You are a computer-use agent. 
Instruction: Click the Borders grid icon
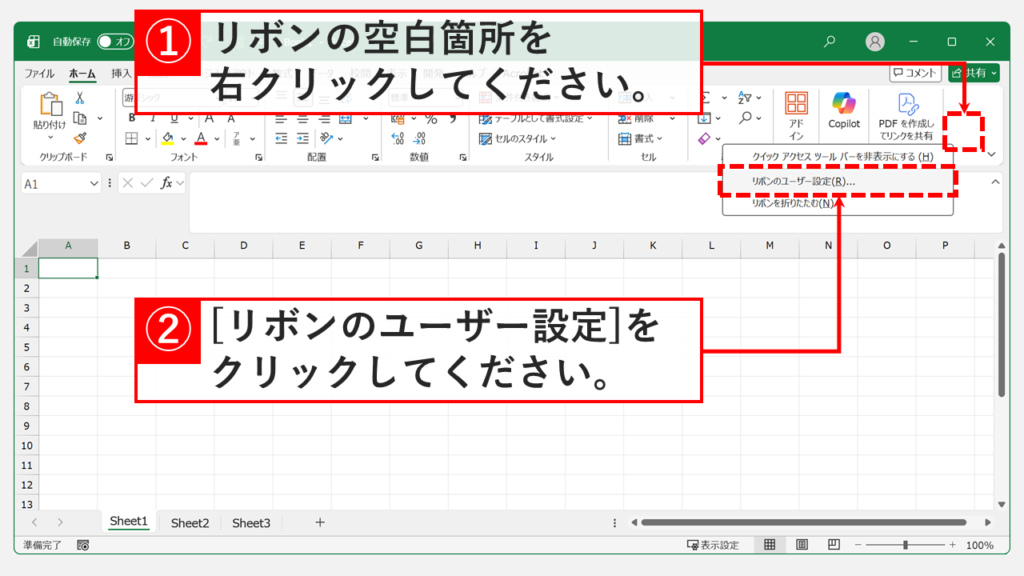pos(132,138)
